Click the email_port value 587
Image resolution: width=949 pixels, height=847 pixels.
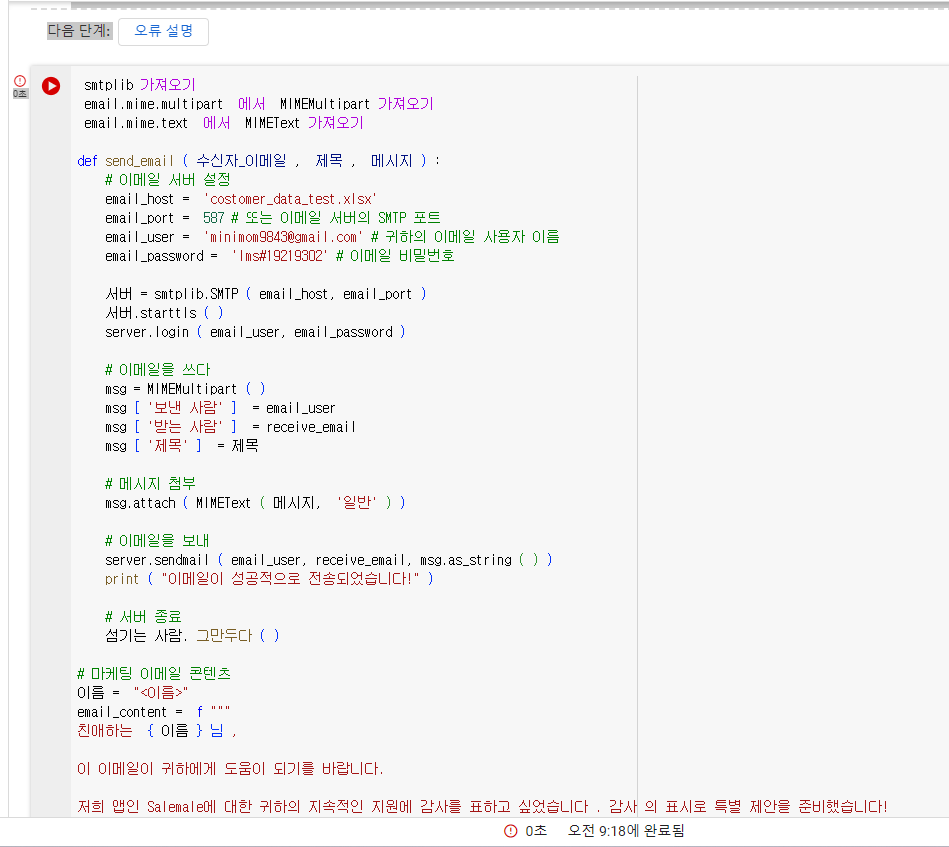coord(214,218)
